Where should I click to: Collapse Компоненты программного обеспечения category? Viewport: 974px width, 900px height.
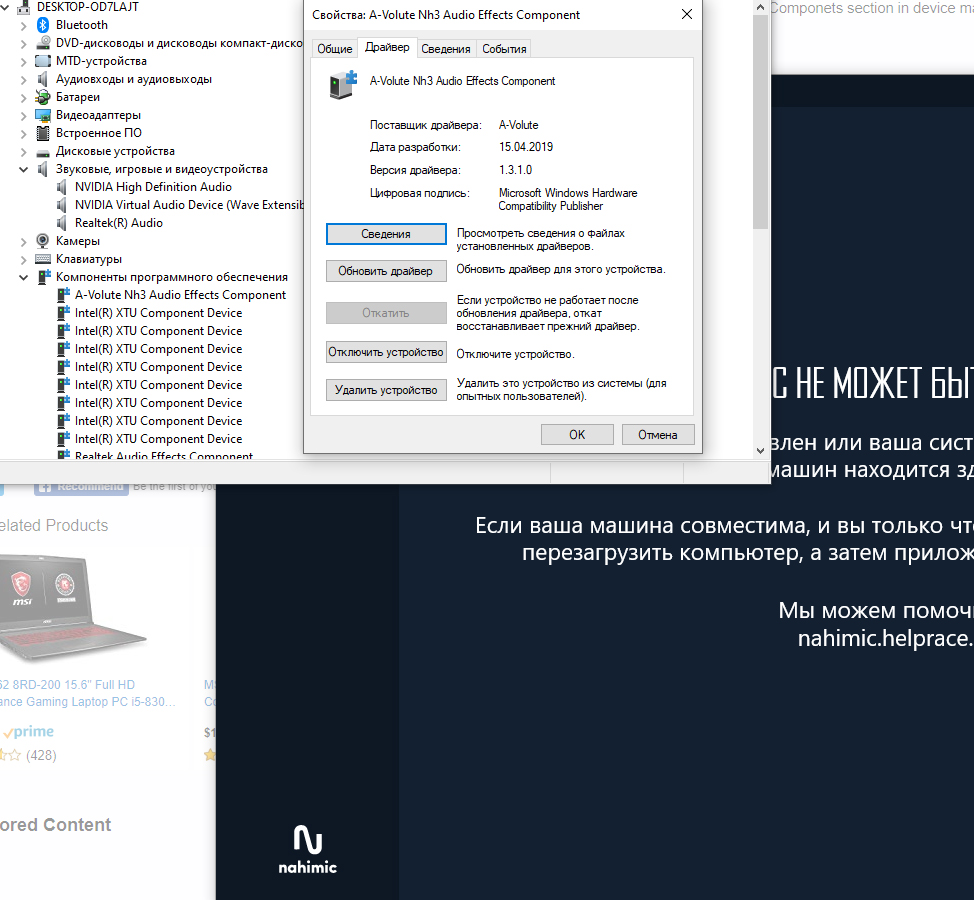(x=24, y=278)
